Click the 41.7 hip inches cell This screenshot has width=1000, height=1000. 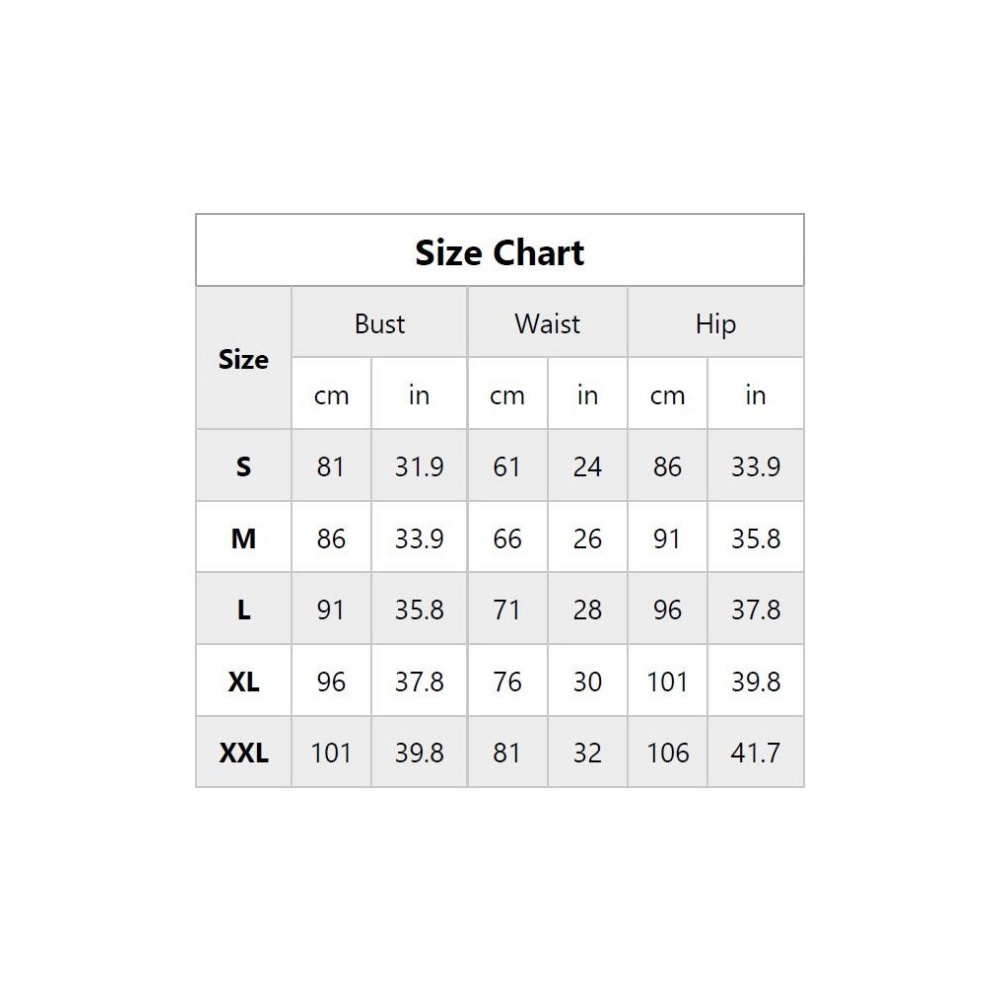[x=755, y=752]
